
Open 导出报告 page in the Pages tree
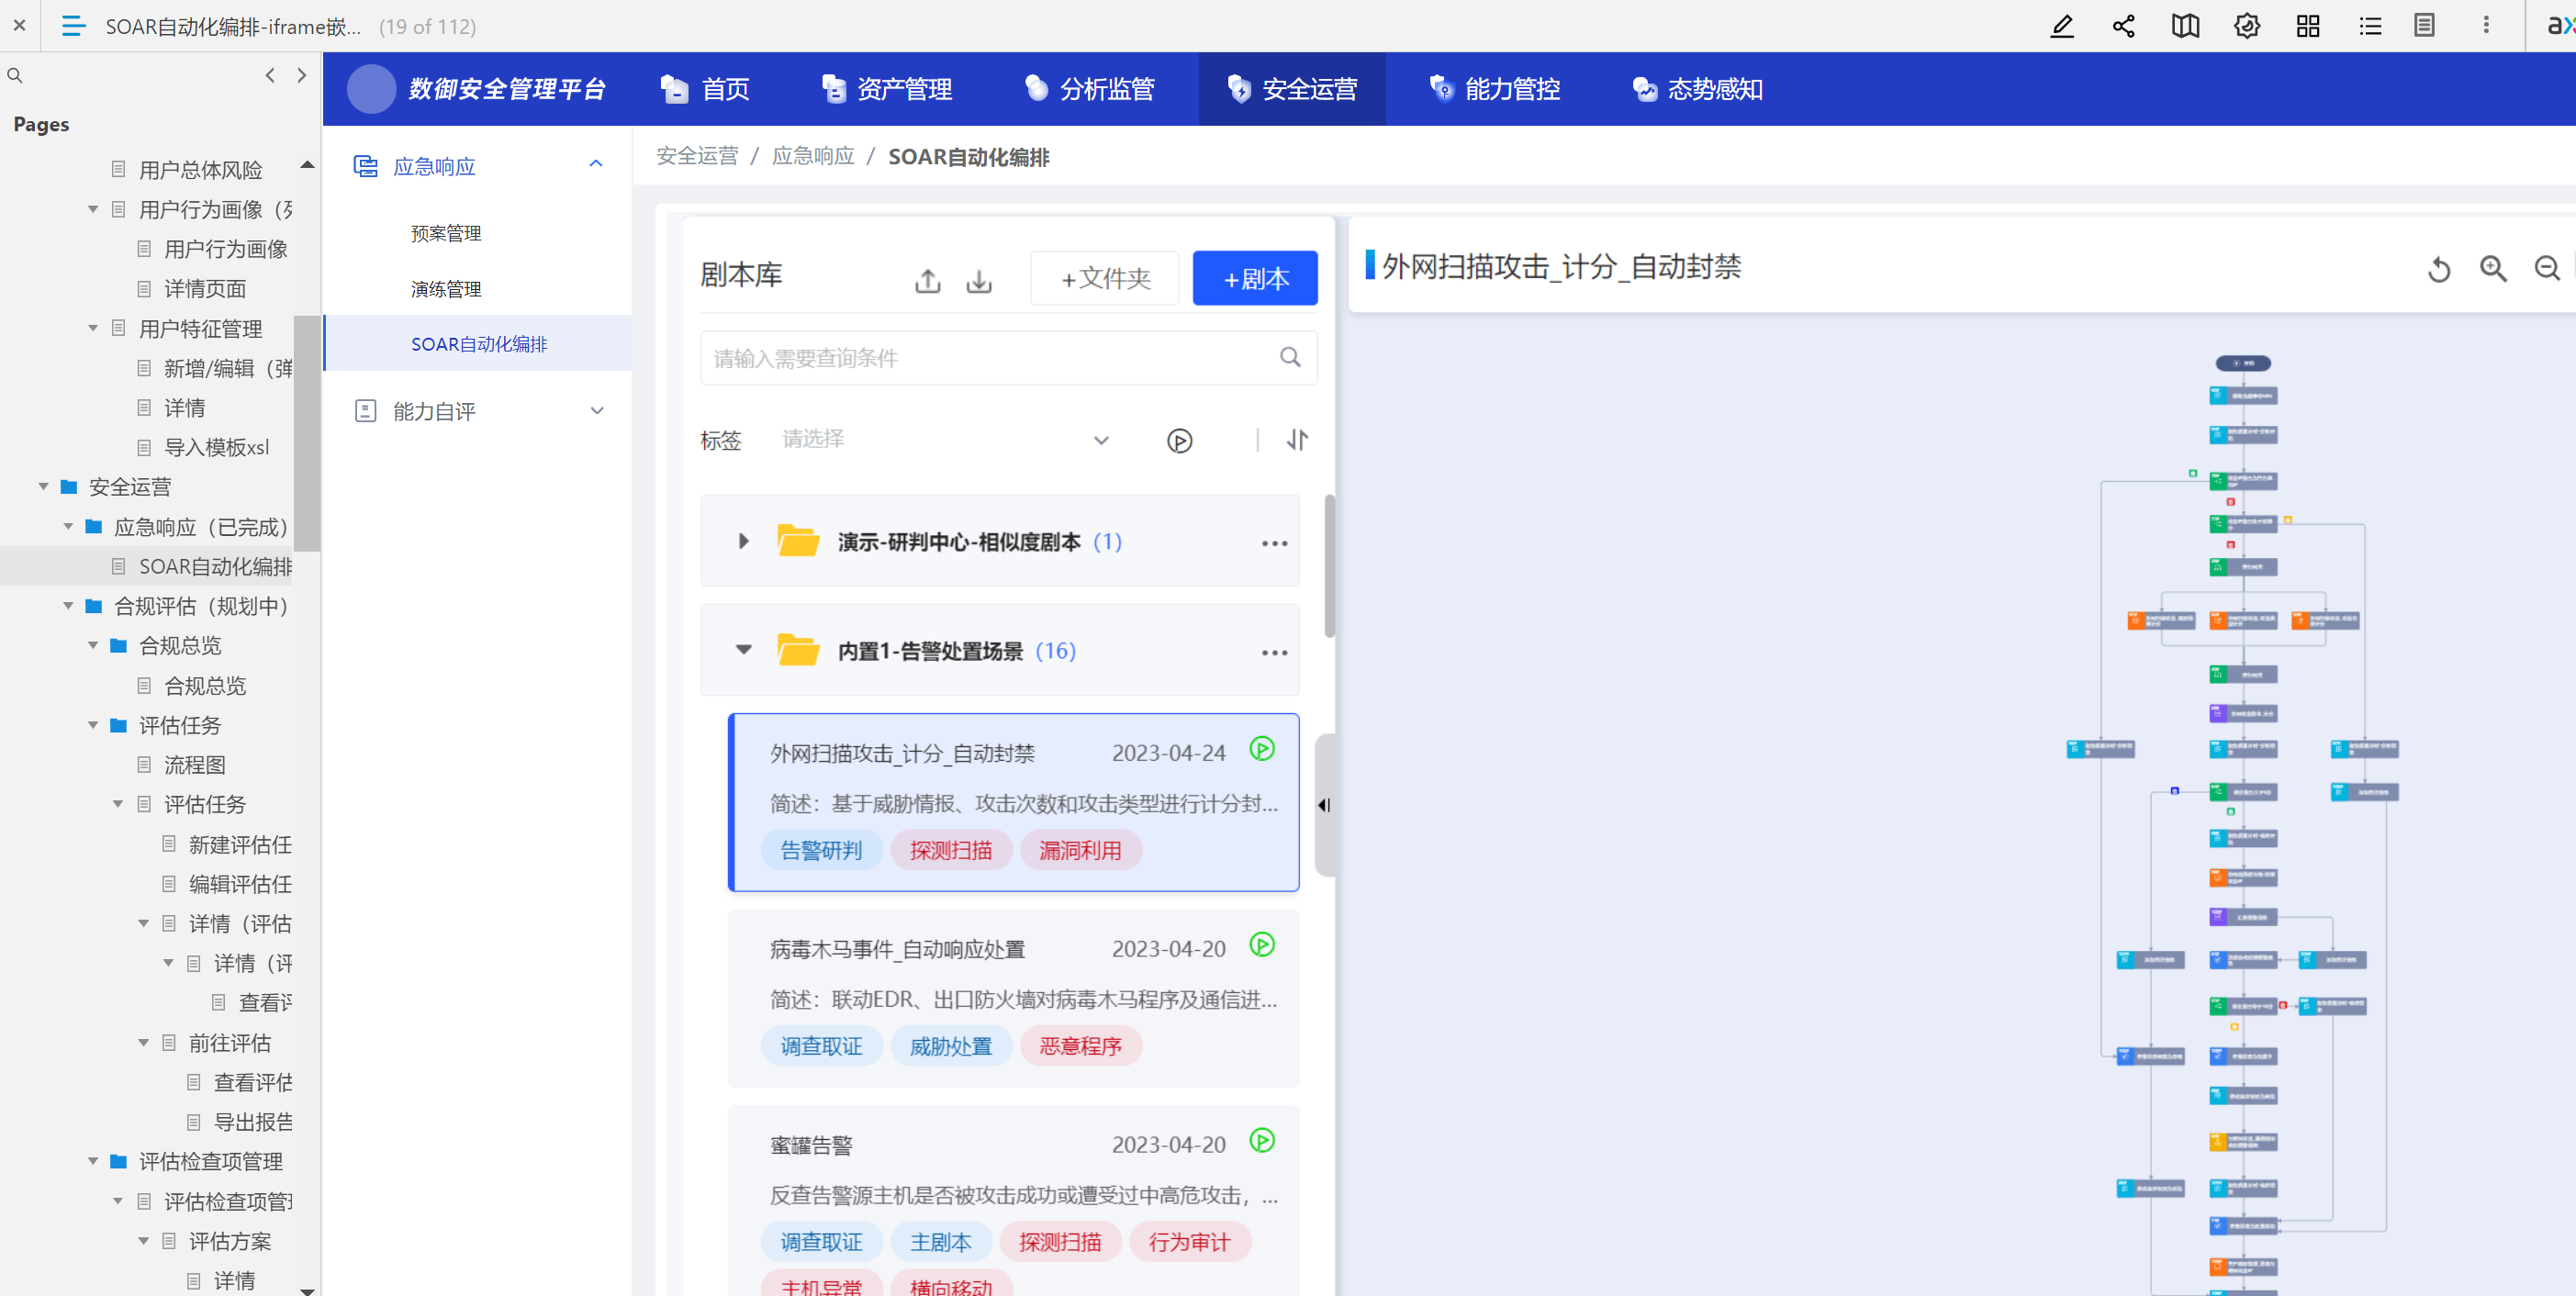253,1122
